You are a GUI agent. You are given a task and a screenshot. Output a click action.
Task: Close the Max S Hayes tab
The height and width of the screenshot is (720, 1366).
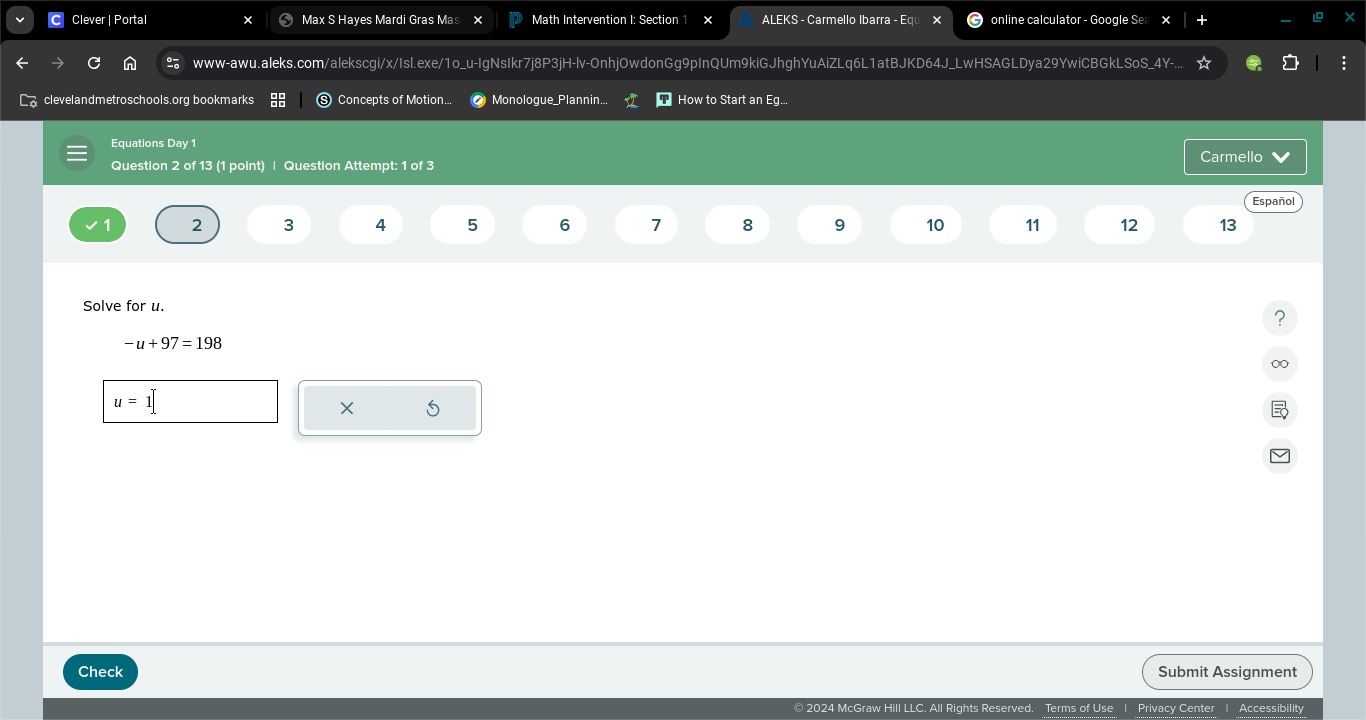[478, 20]
